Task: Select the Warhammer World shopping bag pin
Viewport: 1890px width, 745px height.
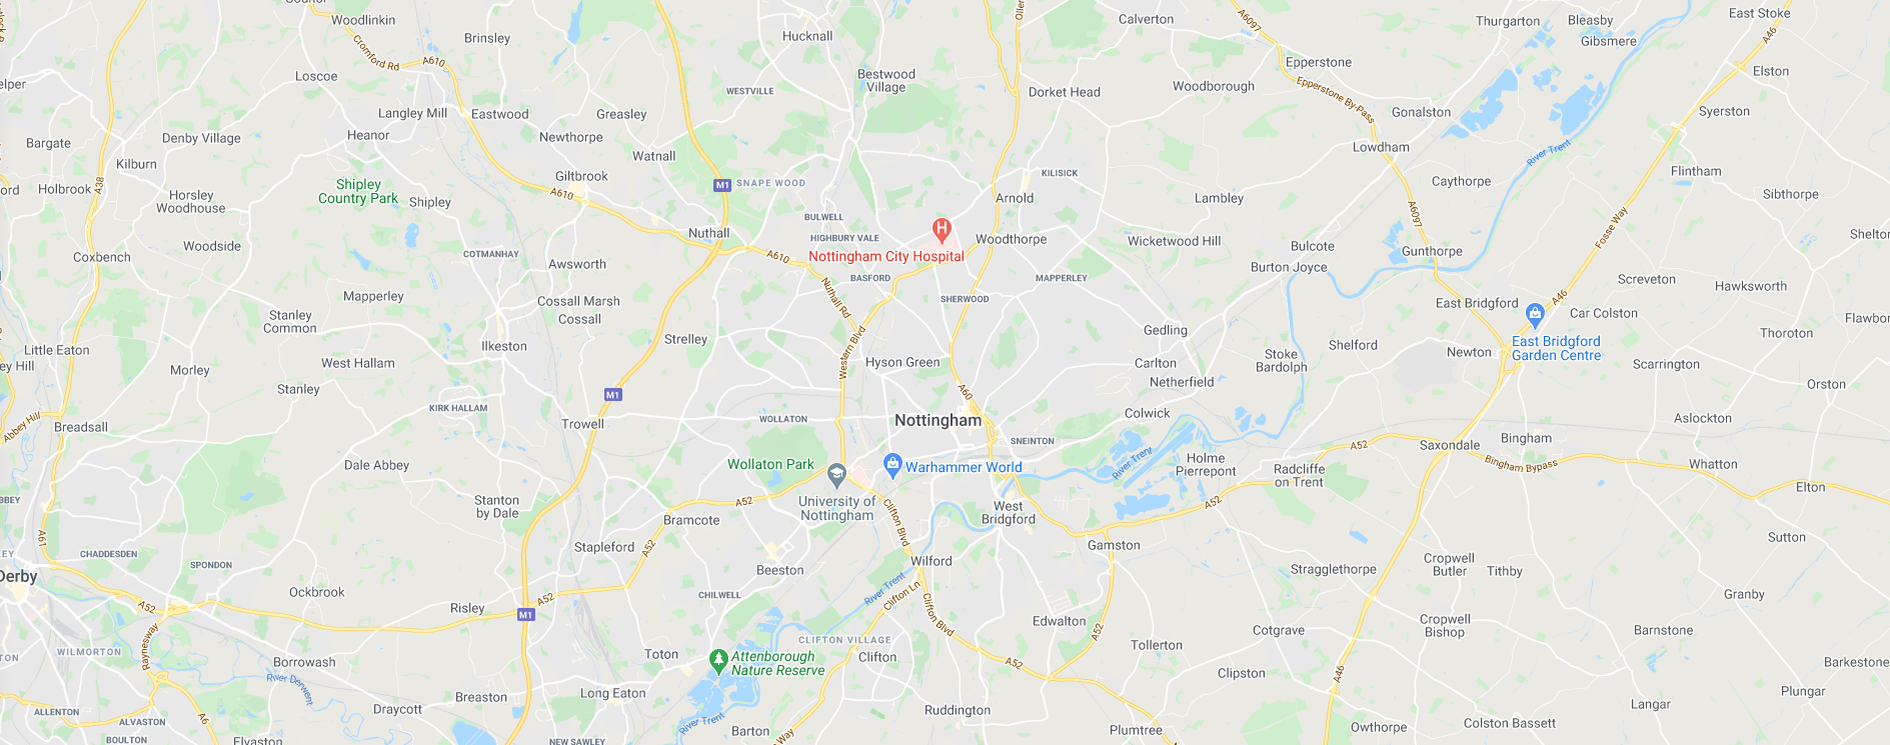Action: (893, 465)
